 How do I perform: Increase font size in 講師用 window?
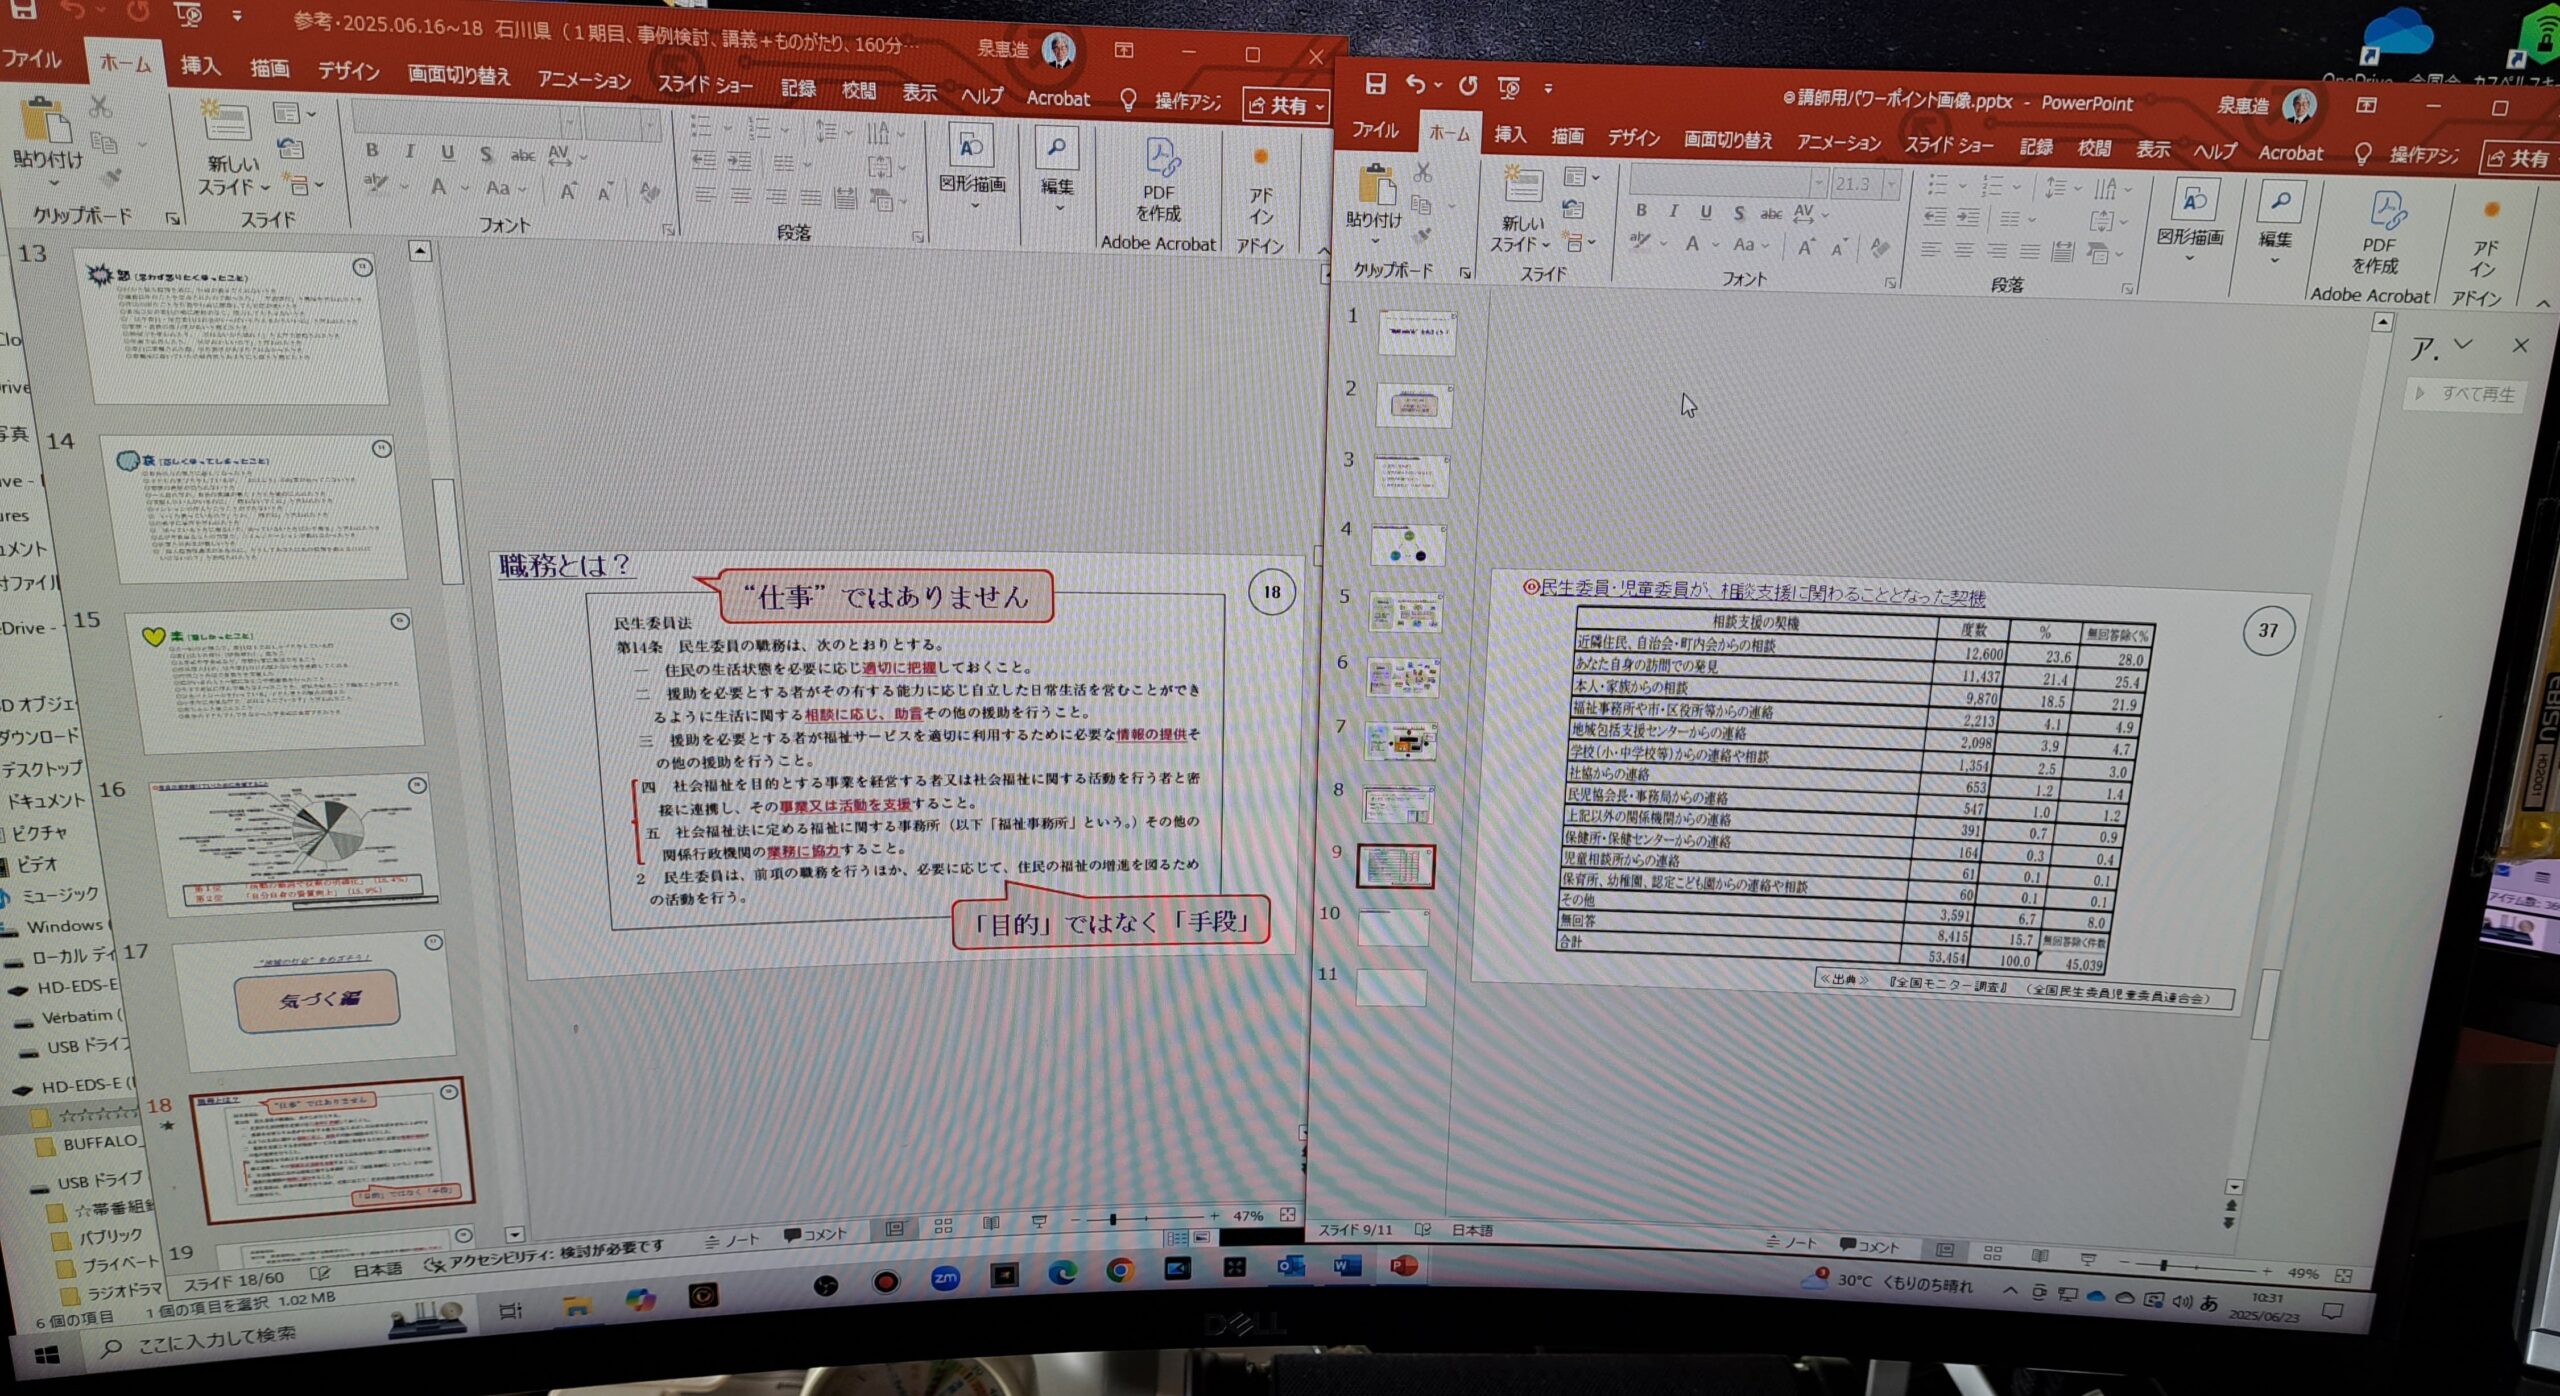1806,246
